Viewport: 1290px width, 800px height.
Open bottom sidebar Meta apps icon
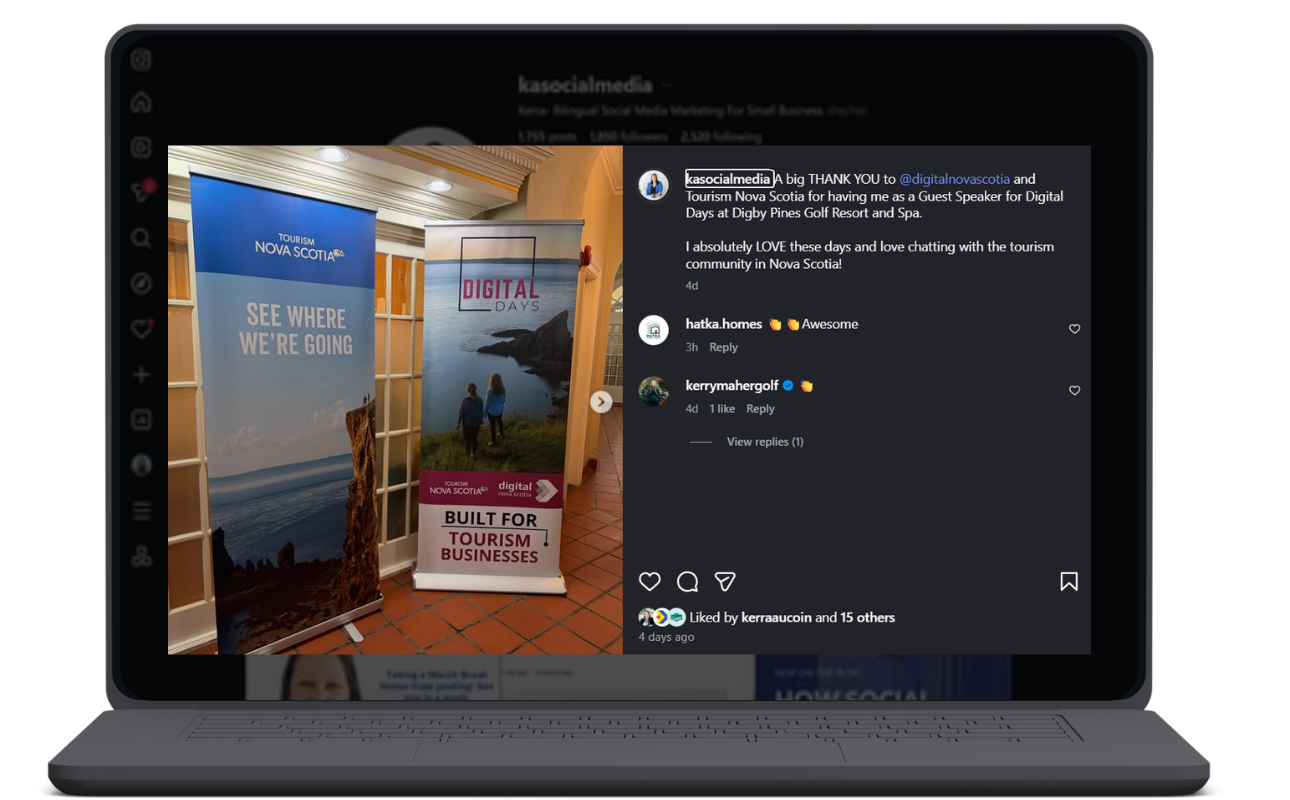141,557
